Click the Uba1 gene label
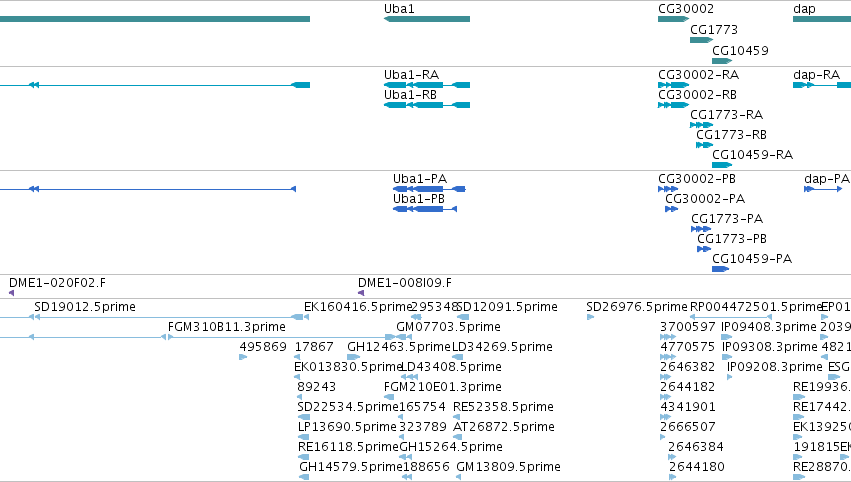Image resolution: width=851 pixels, height=482 pixels. tap(399, 9)
